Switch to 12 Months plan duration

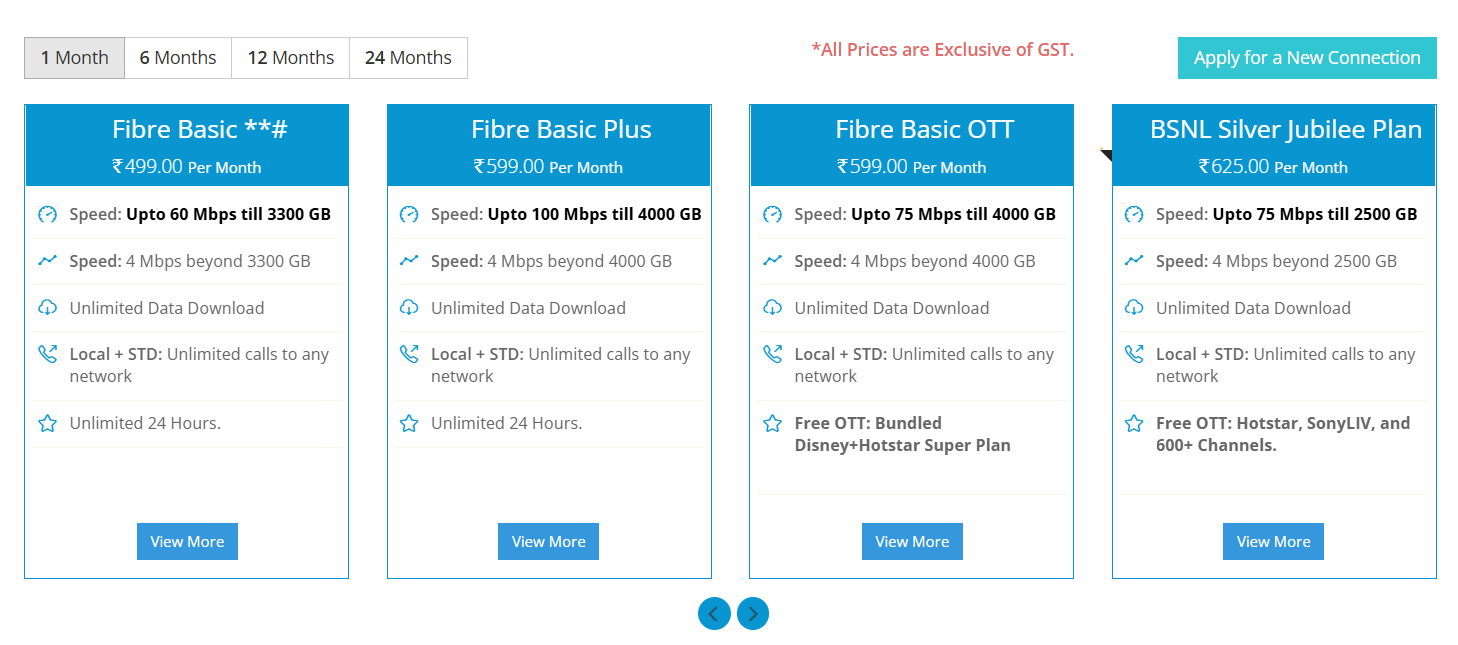[x=290, y=58]
